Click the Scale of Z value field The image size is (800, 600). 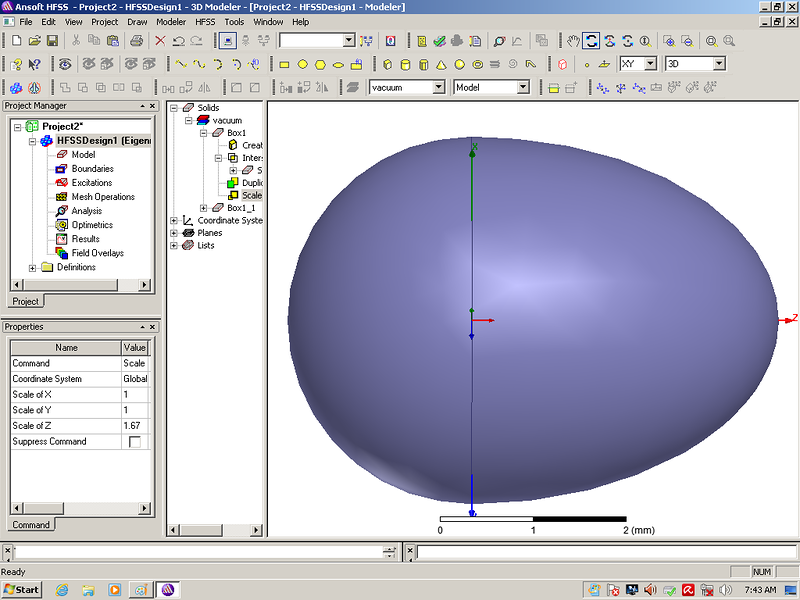pyautogui.click(x=134, y=426)
